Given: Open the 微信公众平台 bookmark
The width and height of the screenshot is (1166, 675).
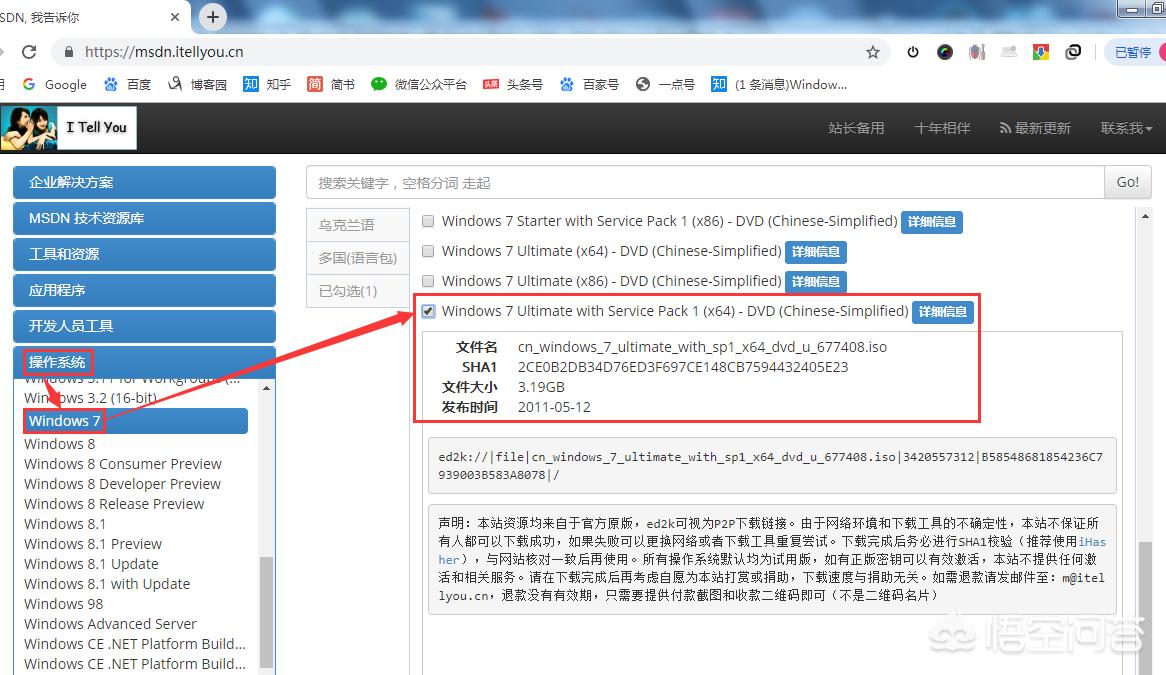Looking at the screenshot, I should [x=419, y=84].
